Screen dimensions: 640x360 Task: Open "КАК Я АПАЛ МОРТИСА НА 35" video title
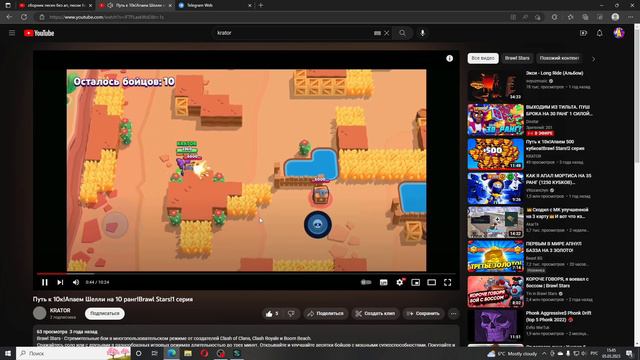click(559, 179)
